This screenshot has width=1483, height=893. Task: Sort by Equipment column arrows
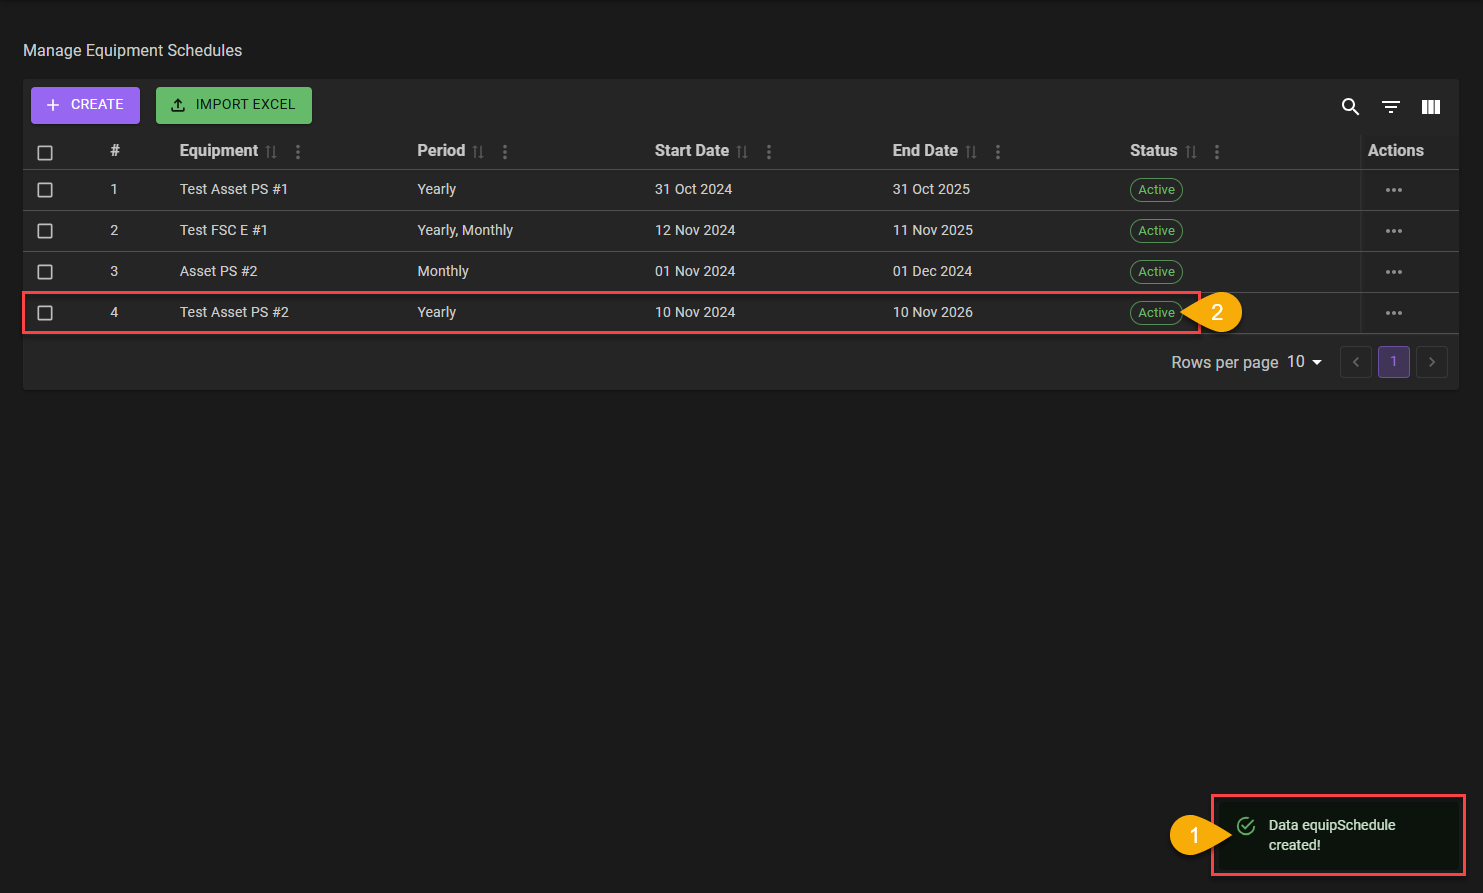click(x=271, y=152)
